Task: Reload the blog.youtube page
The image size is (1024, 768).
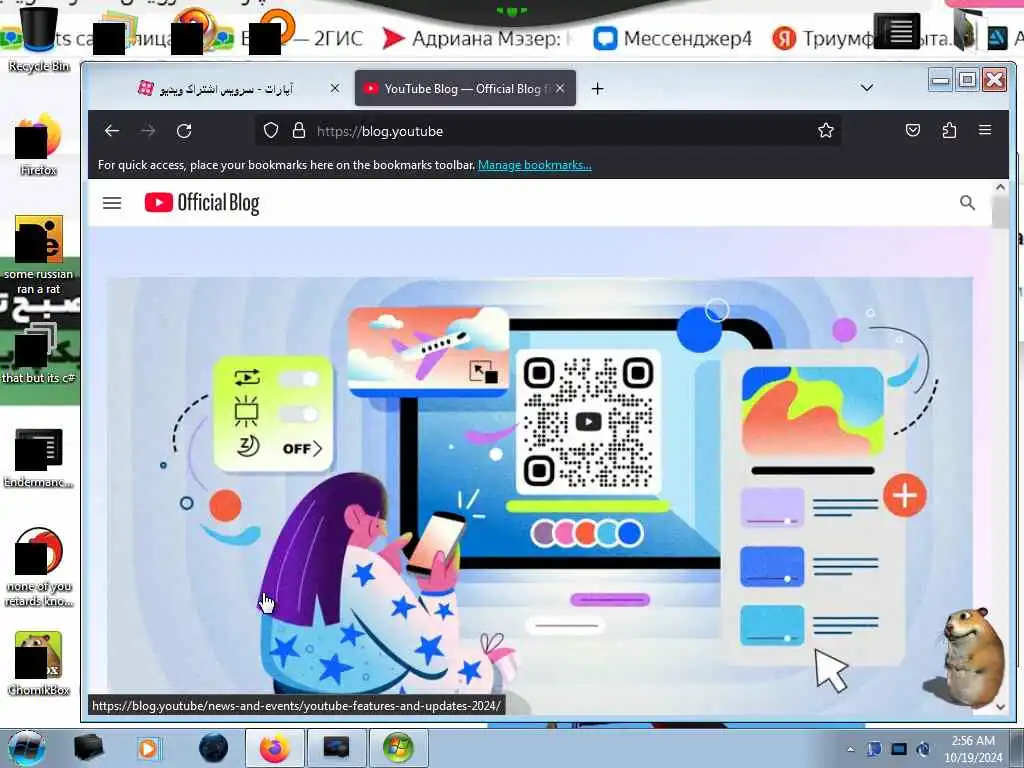Action: (x=184, y=131)
